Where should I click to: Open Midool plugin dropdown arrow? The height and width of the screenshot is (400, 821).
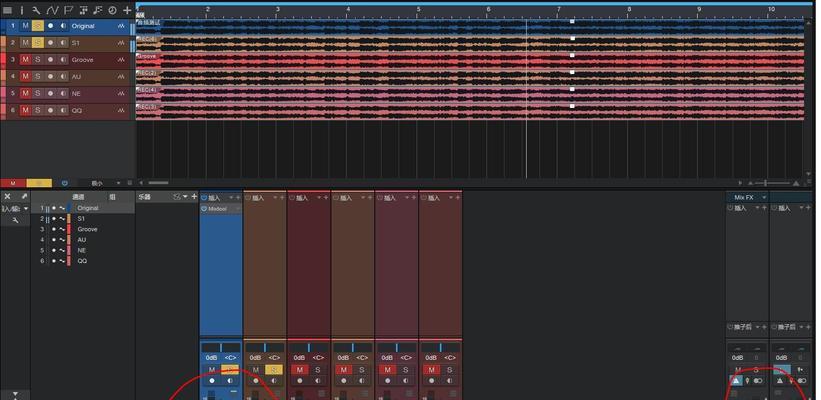coord(238,209)
